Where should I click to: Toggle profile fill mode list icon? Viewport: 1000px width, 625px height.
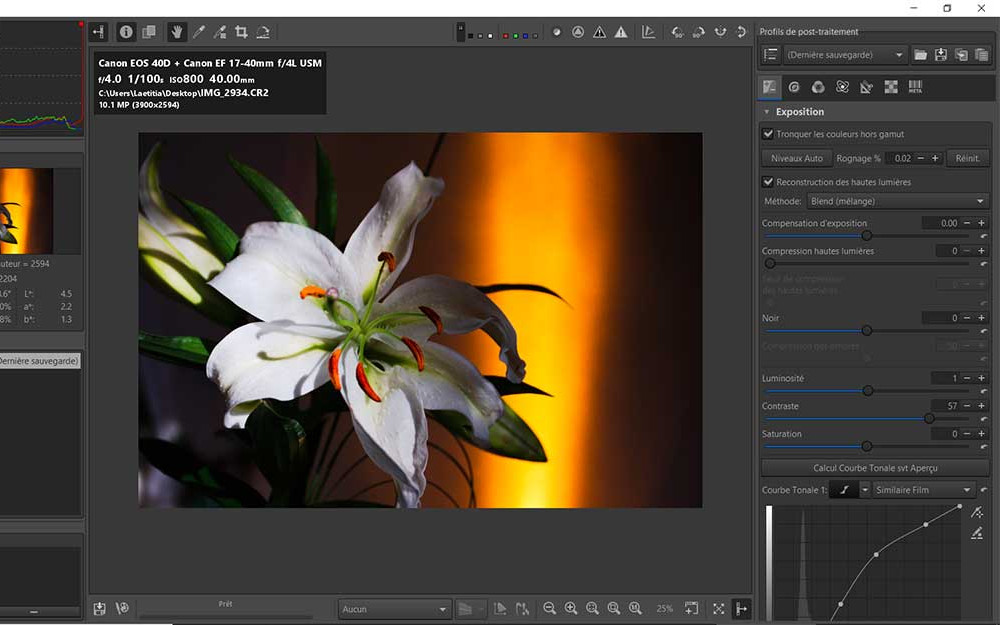pyautogui.click(x=770, y=55)
